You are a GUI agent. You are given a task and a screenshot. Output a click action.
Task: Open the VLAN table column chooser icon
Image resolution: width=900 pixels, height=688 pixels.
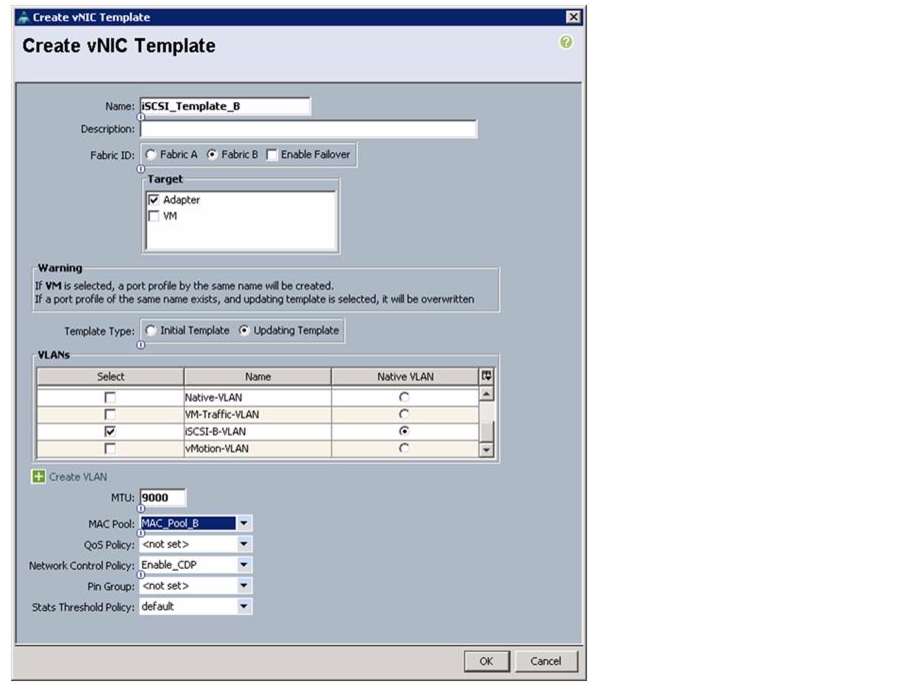486,376
